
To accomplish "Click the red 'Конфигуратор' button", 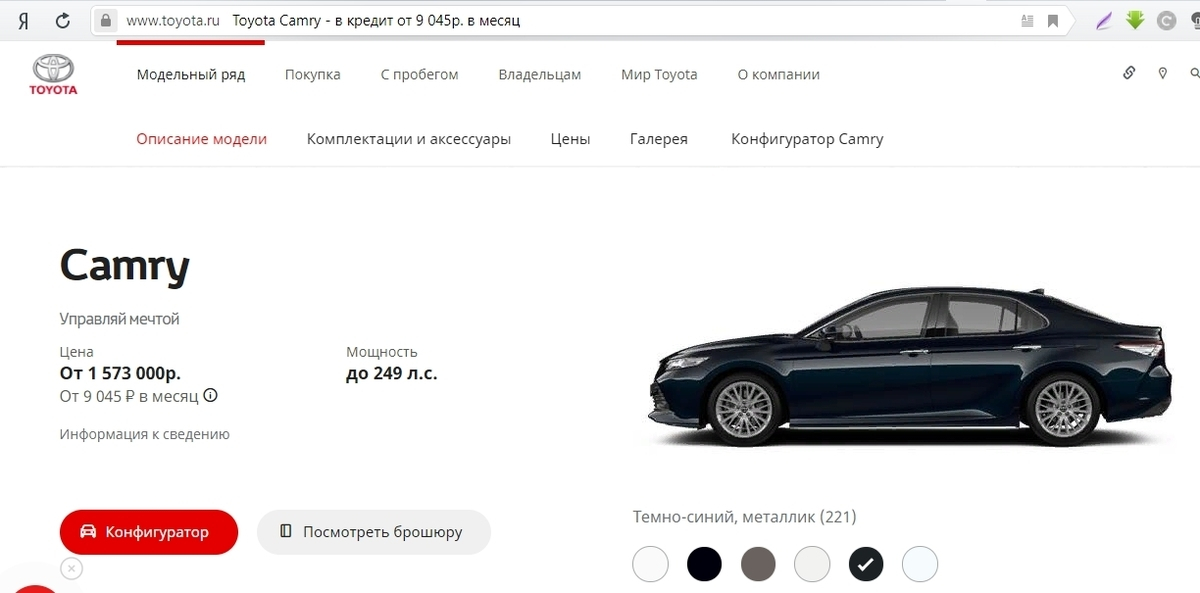I will 149,532.
